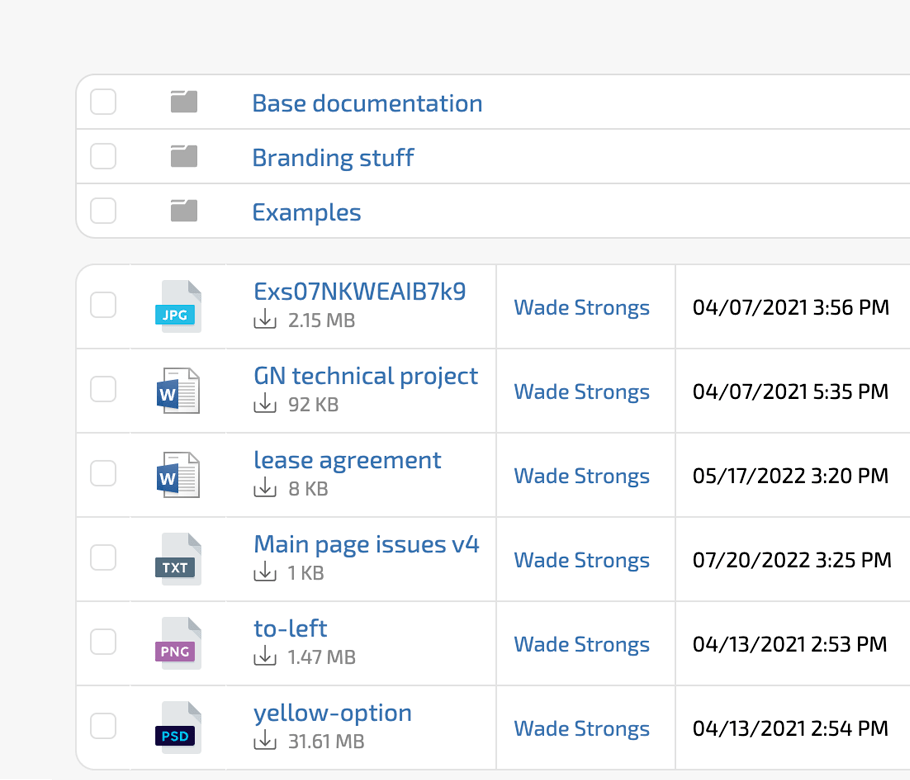Screen dimensions: 910x780
Task: Click Wade Strongs in Main page issues v4 row
Action: click(582, 560)
